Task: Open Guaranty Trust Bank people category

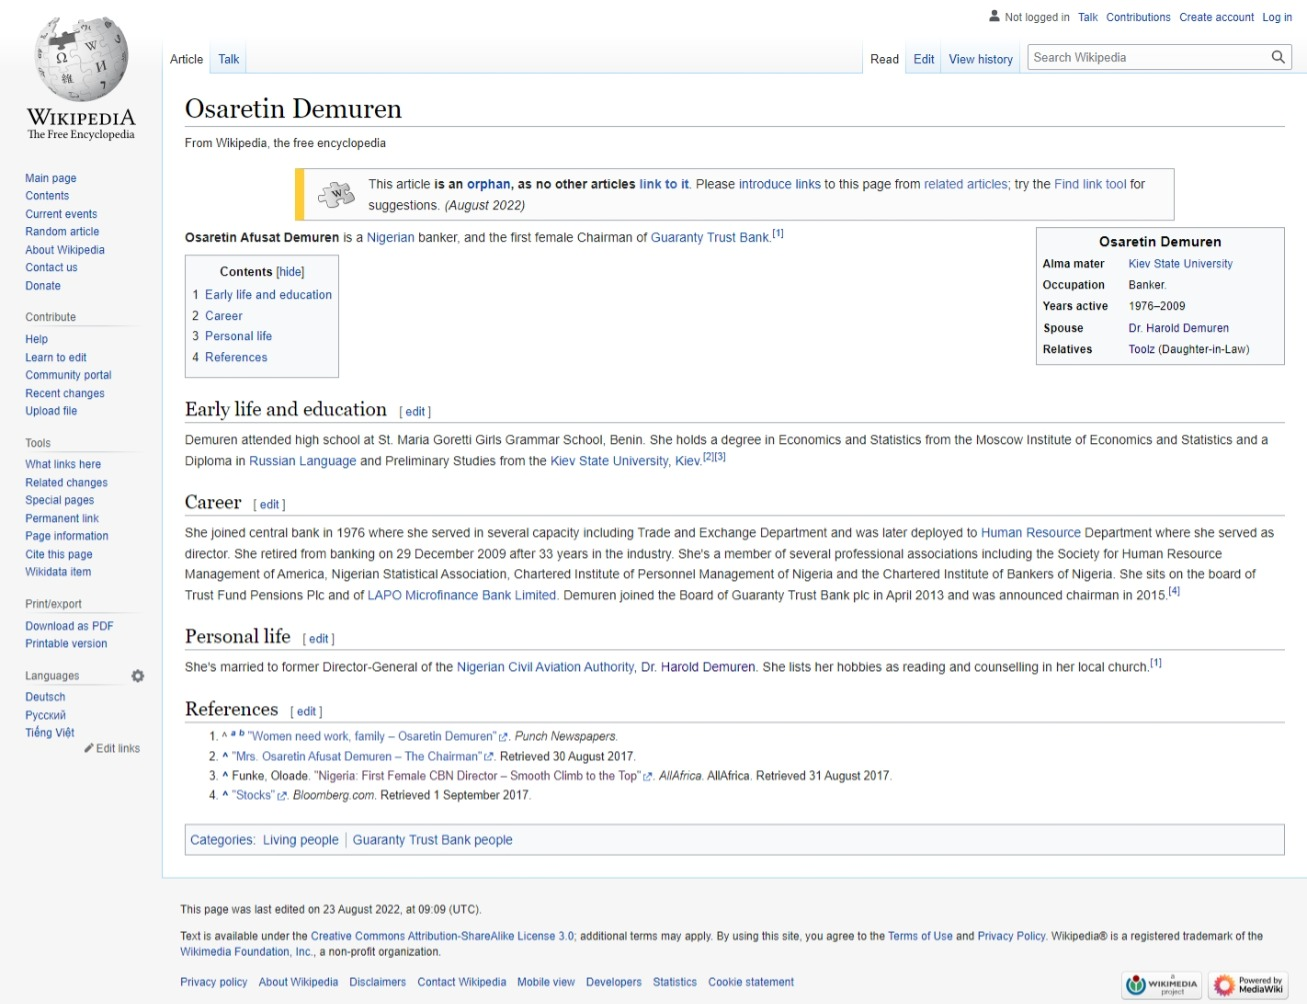Action: click(x=432, y=840)
